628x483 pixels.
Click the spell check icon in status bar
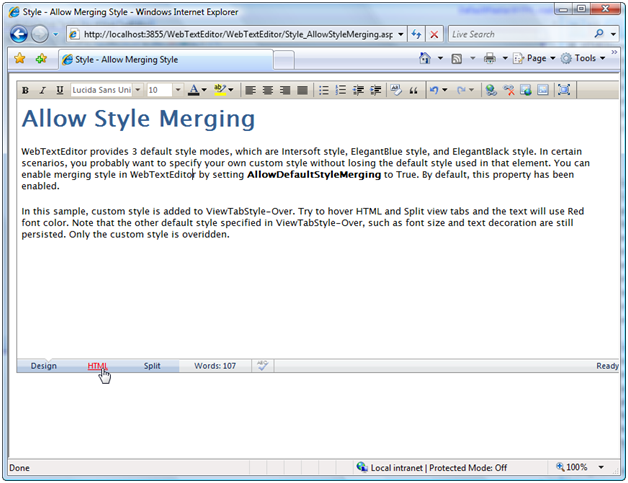262,366
